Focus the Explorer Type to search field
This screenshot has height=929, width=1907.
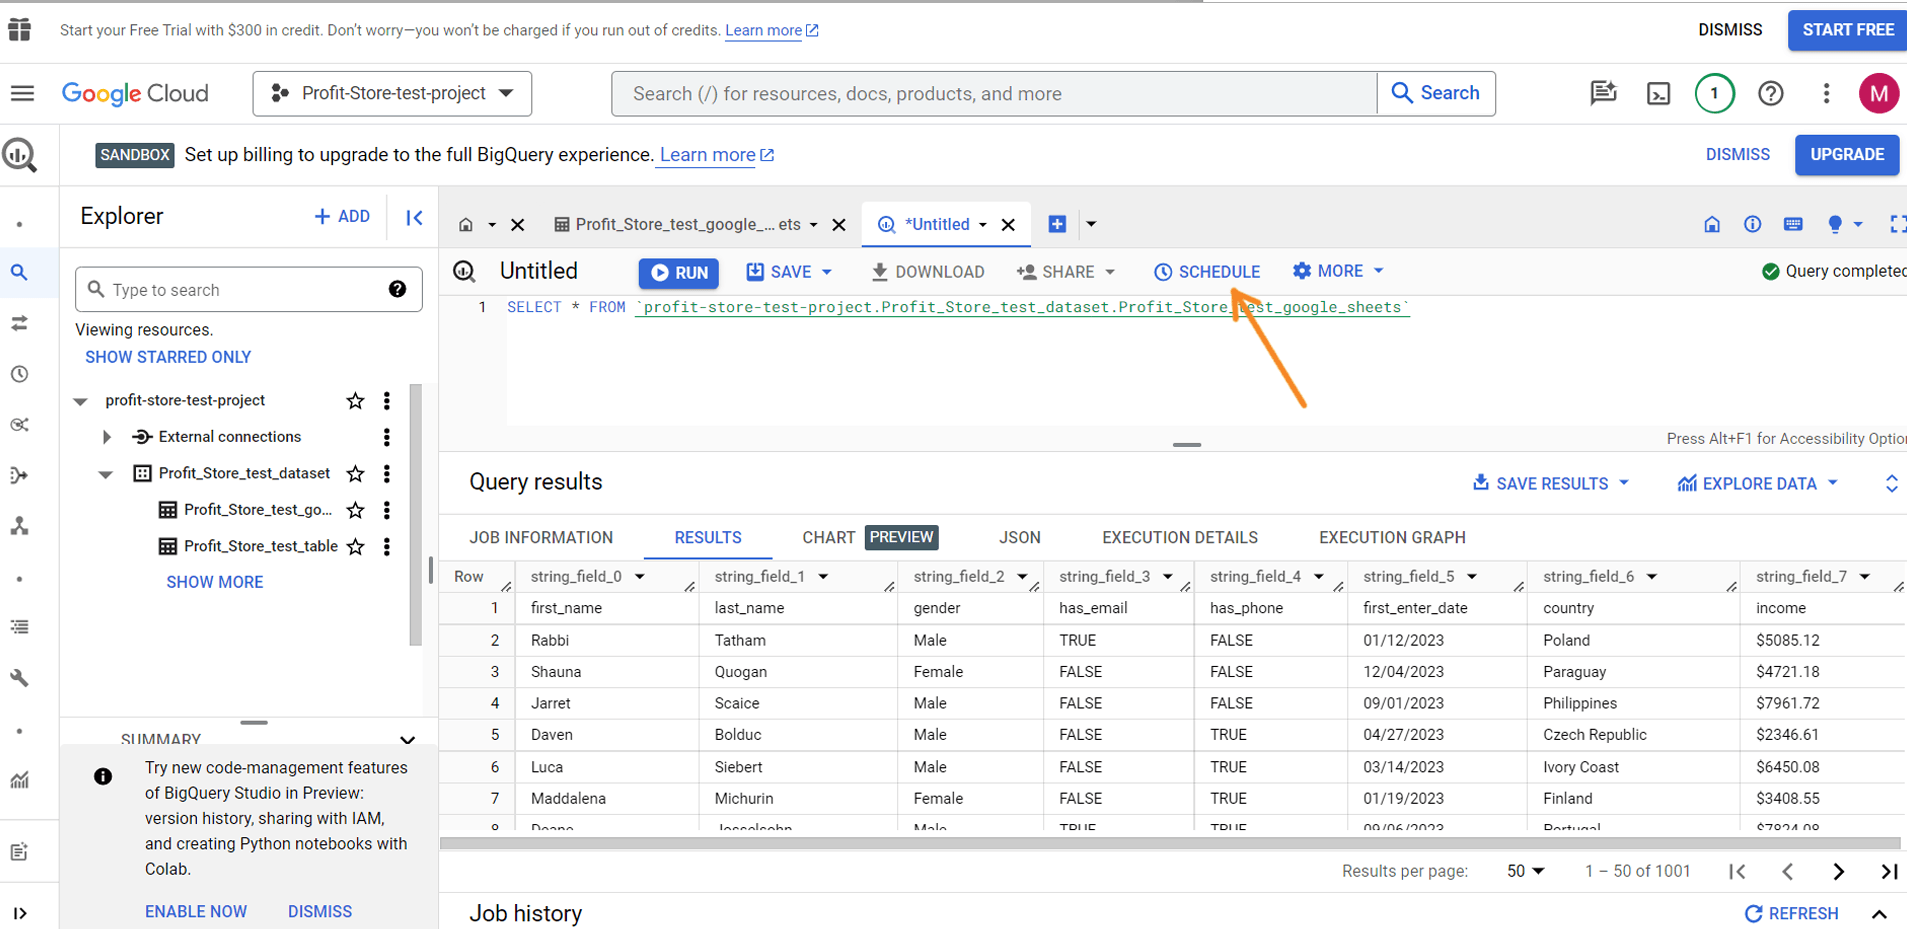(x=249, y=290)
